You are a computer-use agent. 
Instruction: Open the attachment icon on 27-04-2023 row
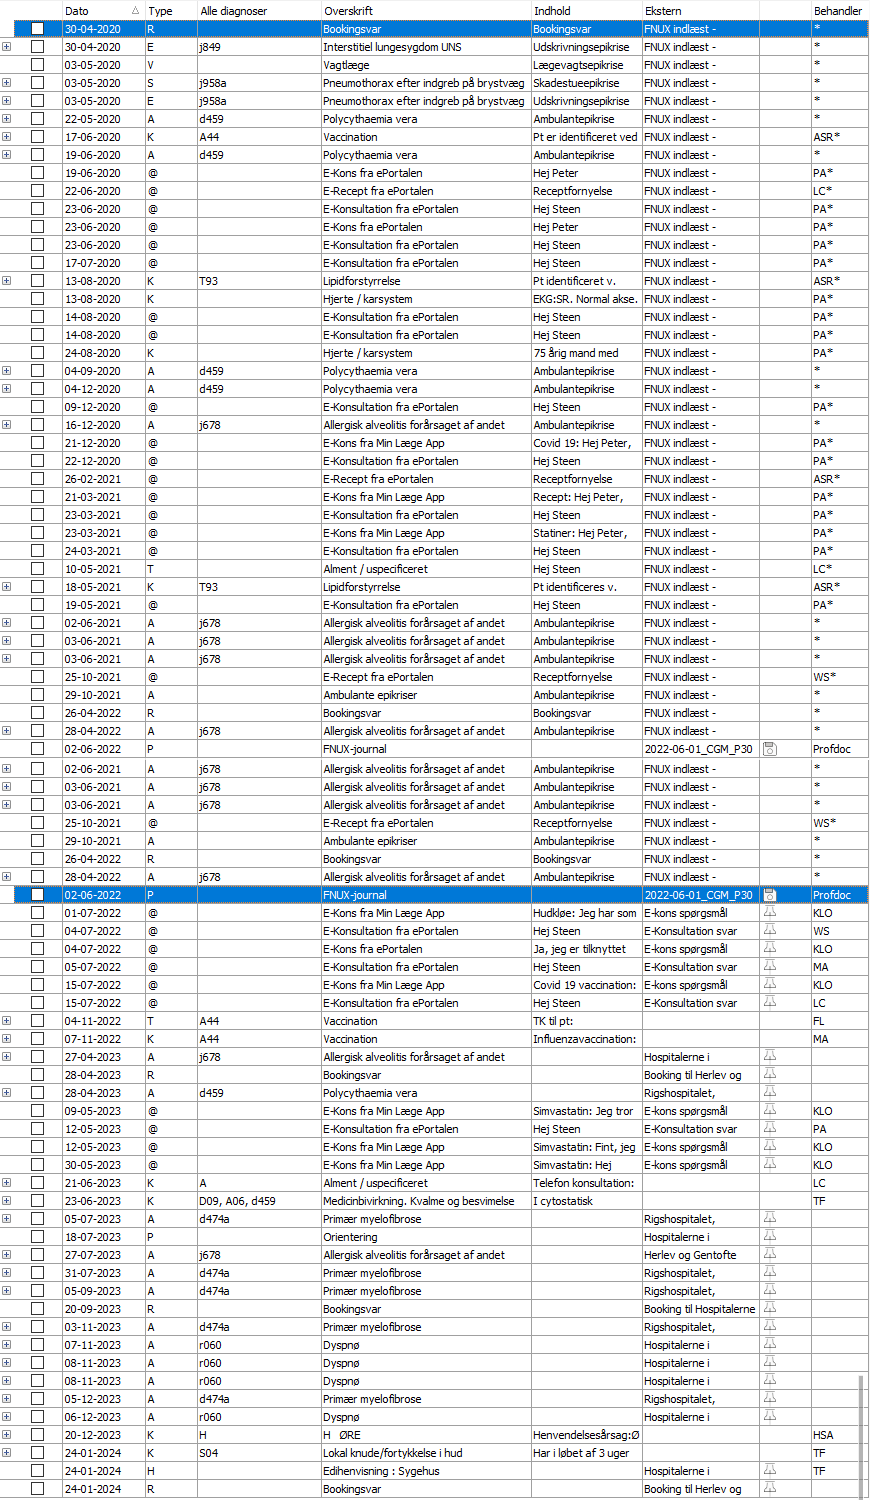tap(770, 1057)
